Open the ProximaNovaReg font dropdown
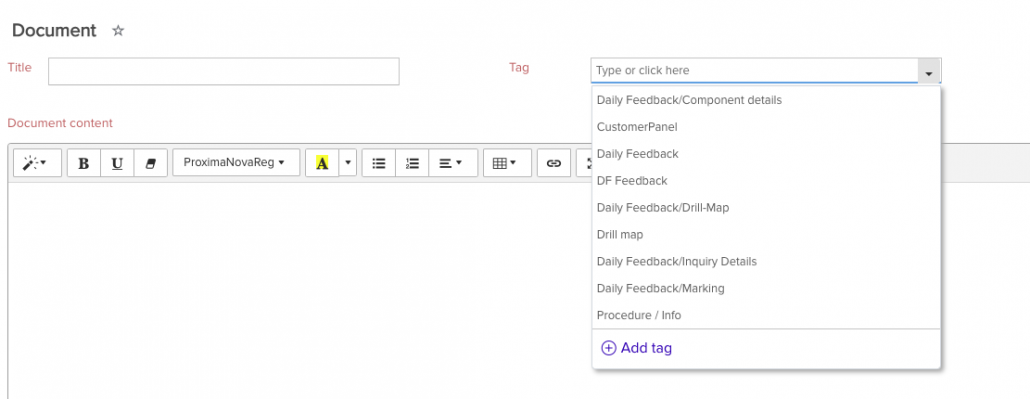This screenshot has height=399, width=1030. tap(236, 163)
